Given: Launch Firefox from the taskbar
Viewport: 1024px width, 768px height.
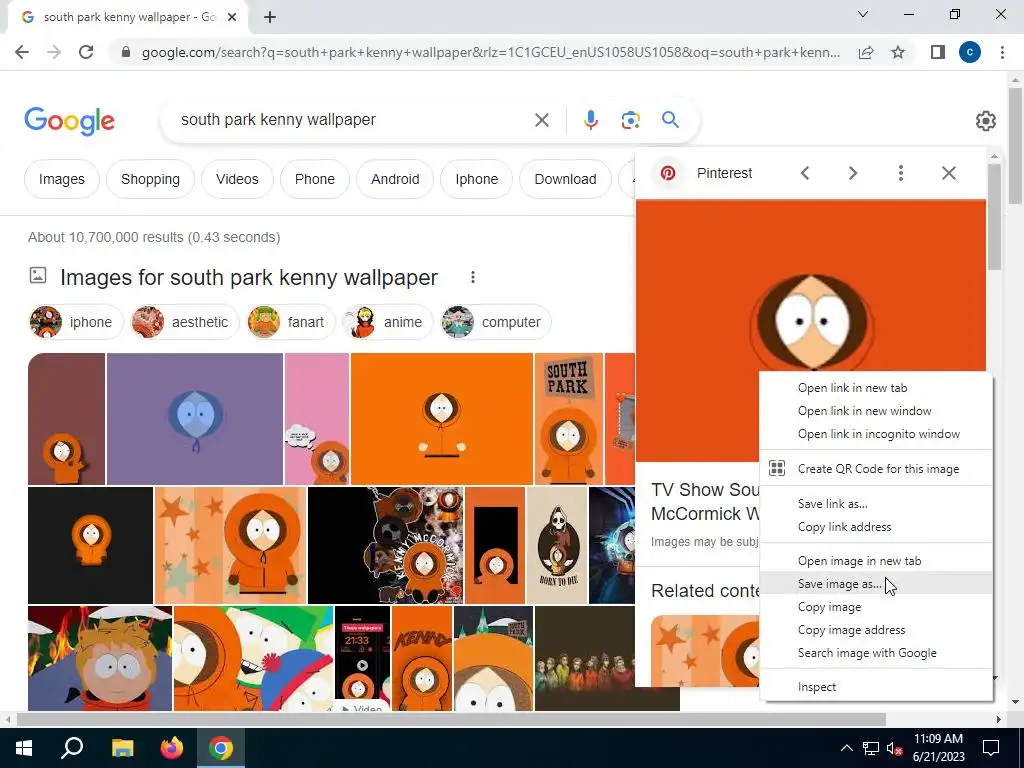Looking at the screenshot, I should tap(172, 748).
